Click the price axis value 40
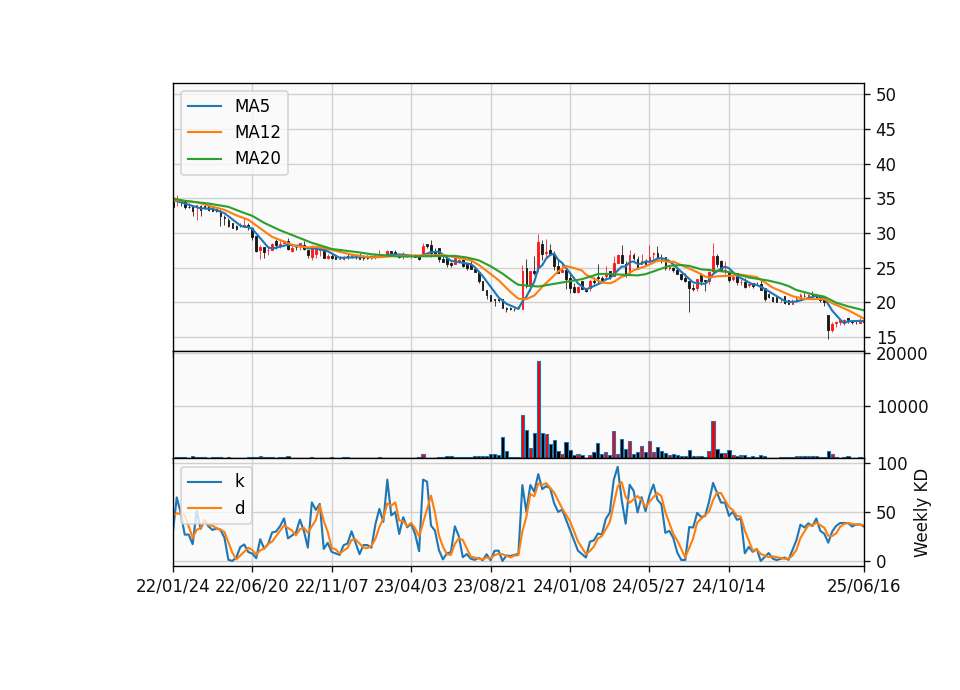This screenshot has width=960, height=690. point(886,165)
